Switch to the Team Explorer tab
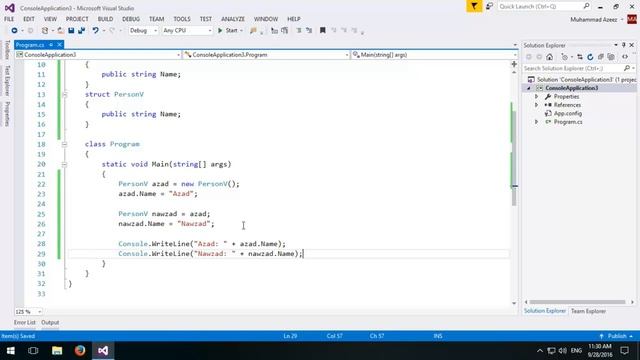This screenshot has width=640, height=360. 588,311
